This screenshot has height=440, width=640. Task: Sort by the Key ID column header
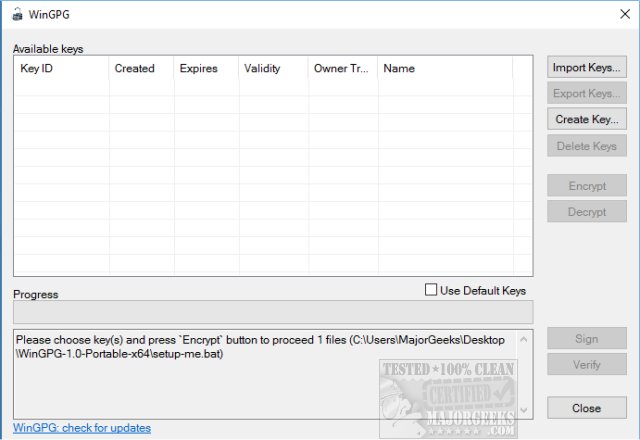click(62, 68)
